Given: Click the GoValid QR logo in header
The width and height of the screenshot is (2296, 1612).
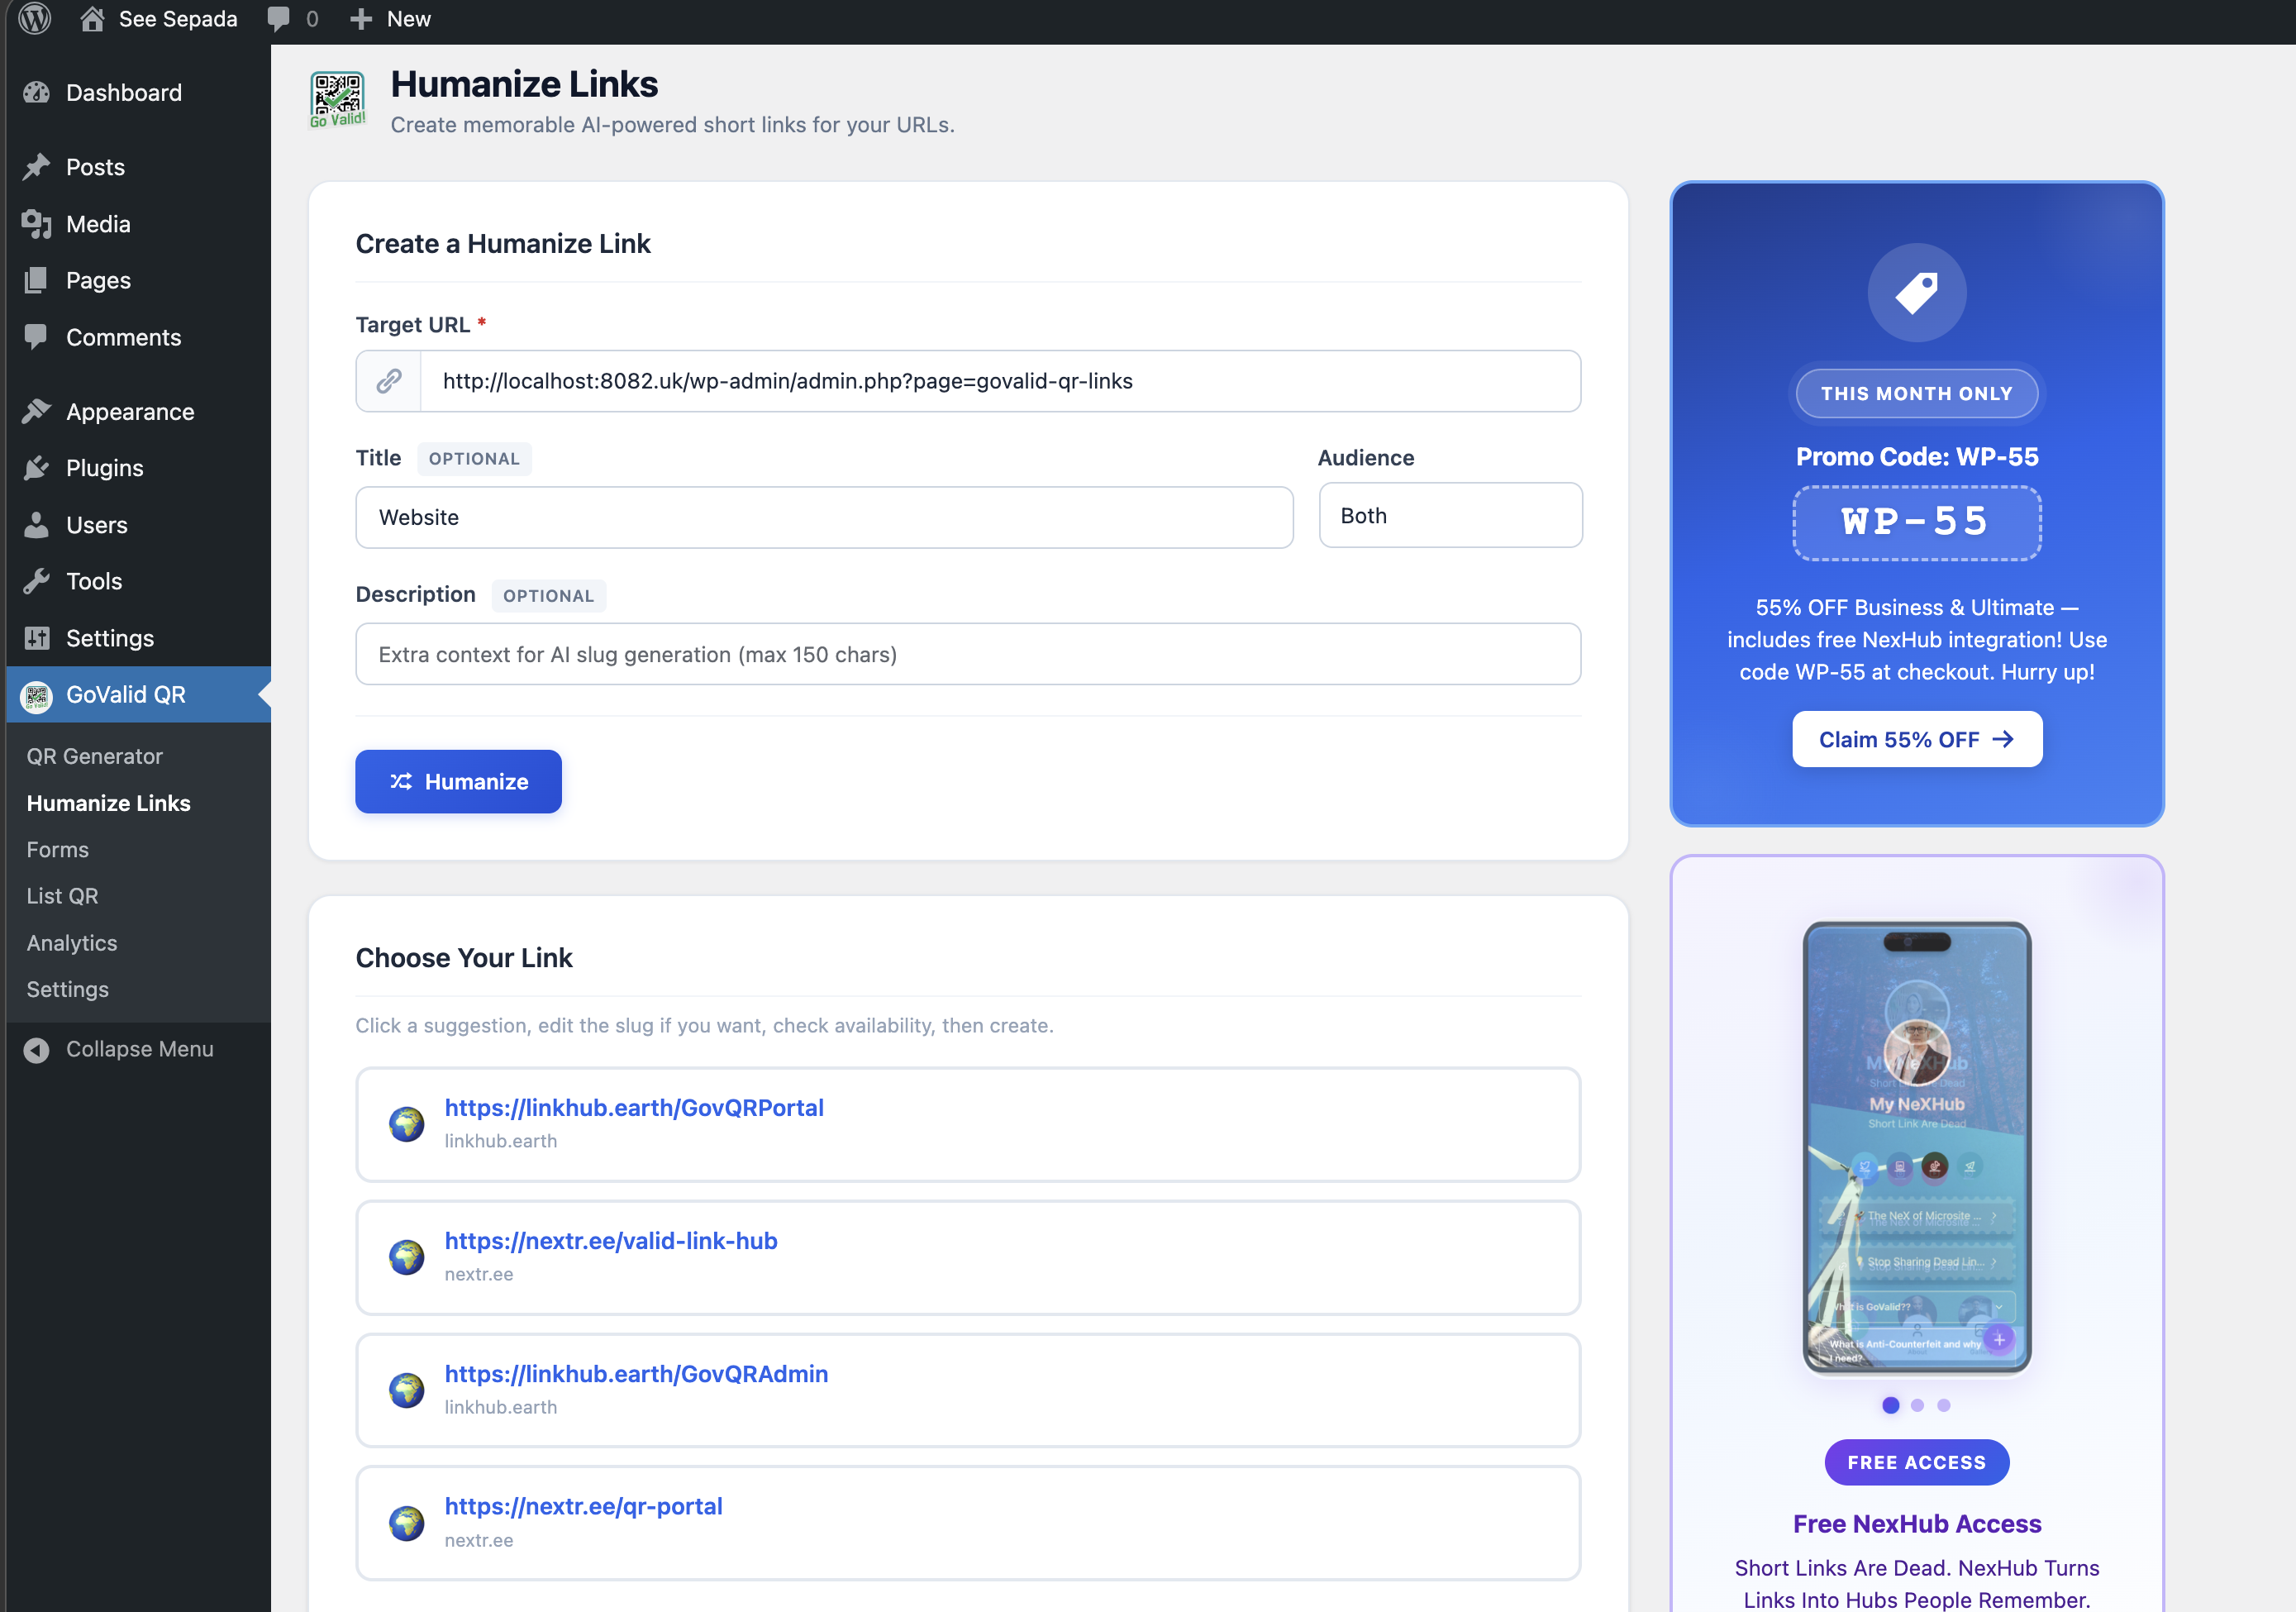Looking at the screenshot, I should tap(337, 100).
